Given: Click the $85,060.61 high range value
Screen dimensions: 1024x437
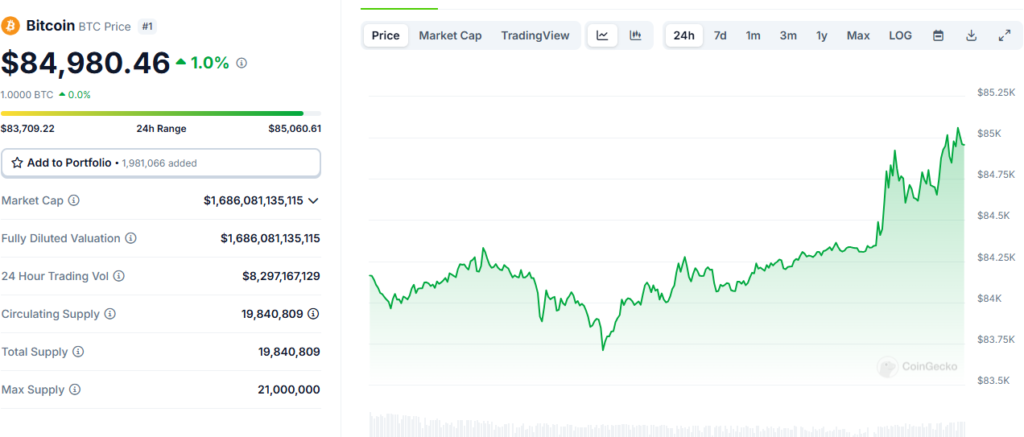Looking at the screenshot, I should click(x=295, y=129).
